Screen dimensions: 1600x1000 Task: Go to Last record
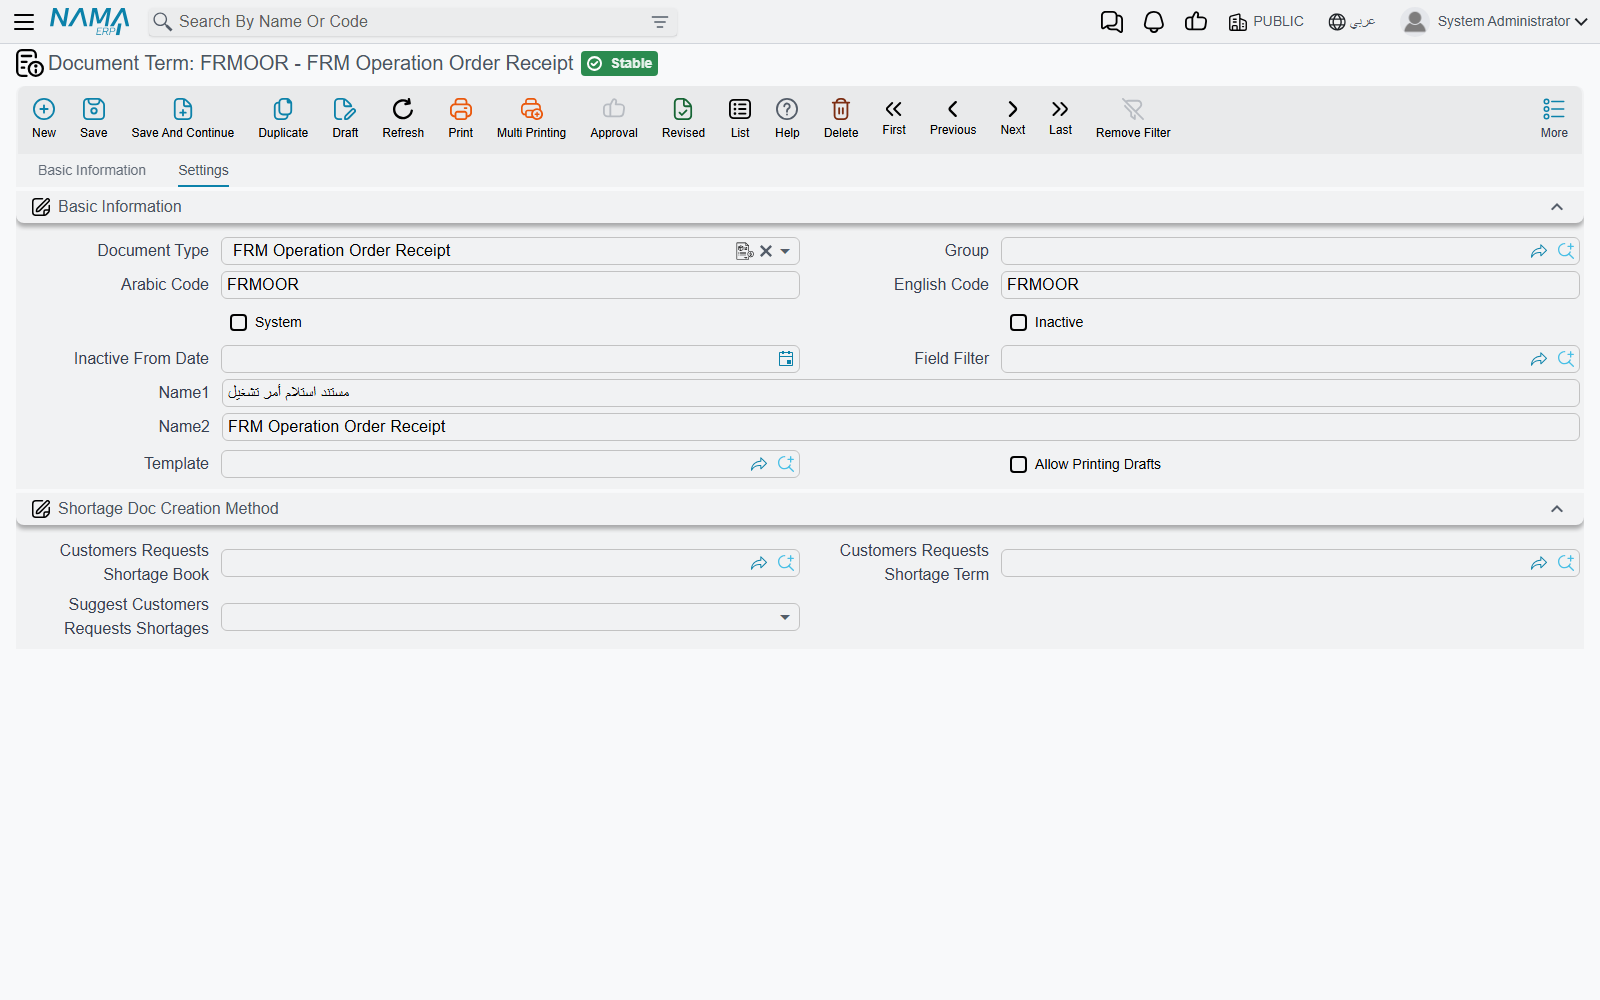click(x=1060, y=116)
